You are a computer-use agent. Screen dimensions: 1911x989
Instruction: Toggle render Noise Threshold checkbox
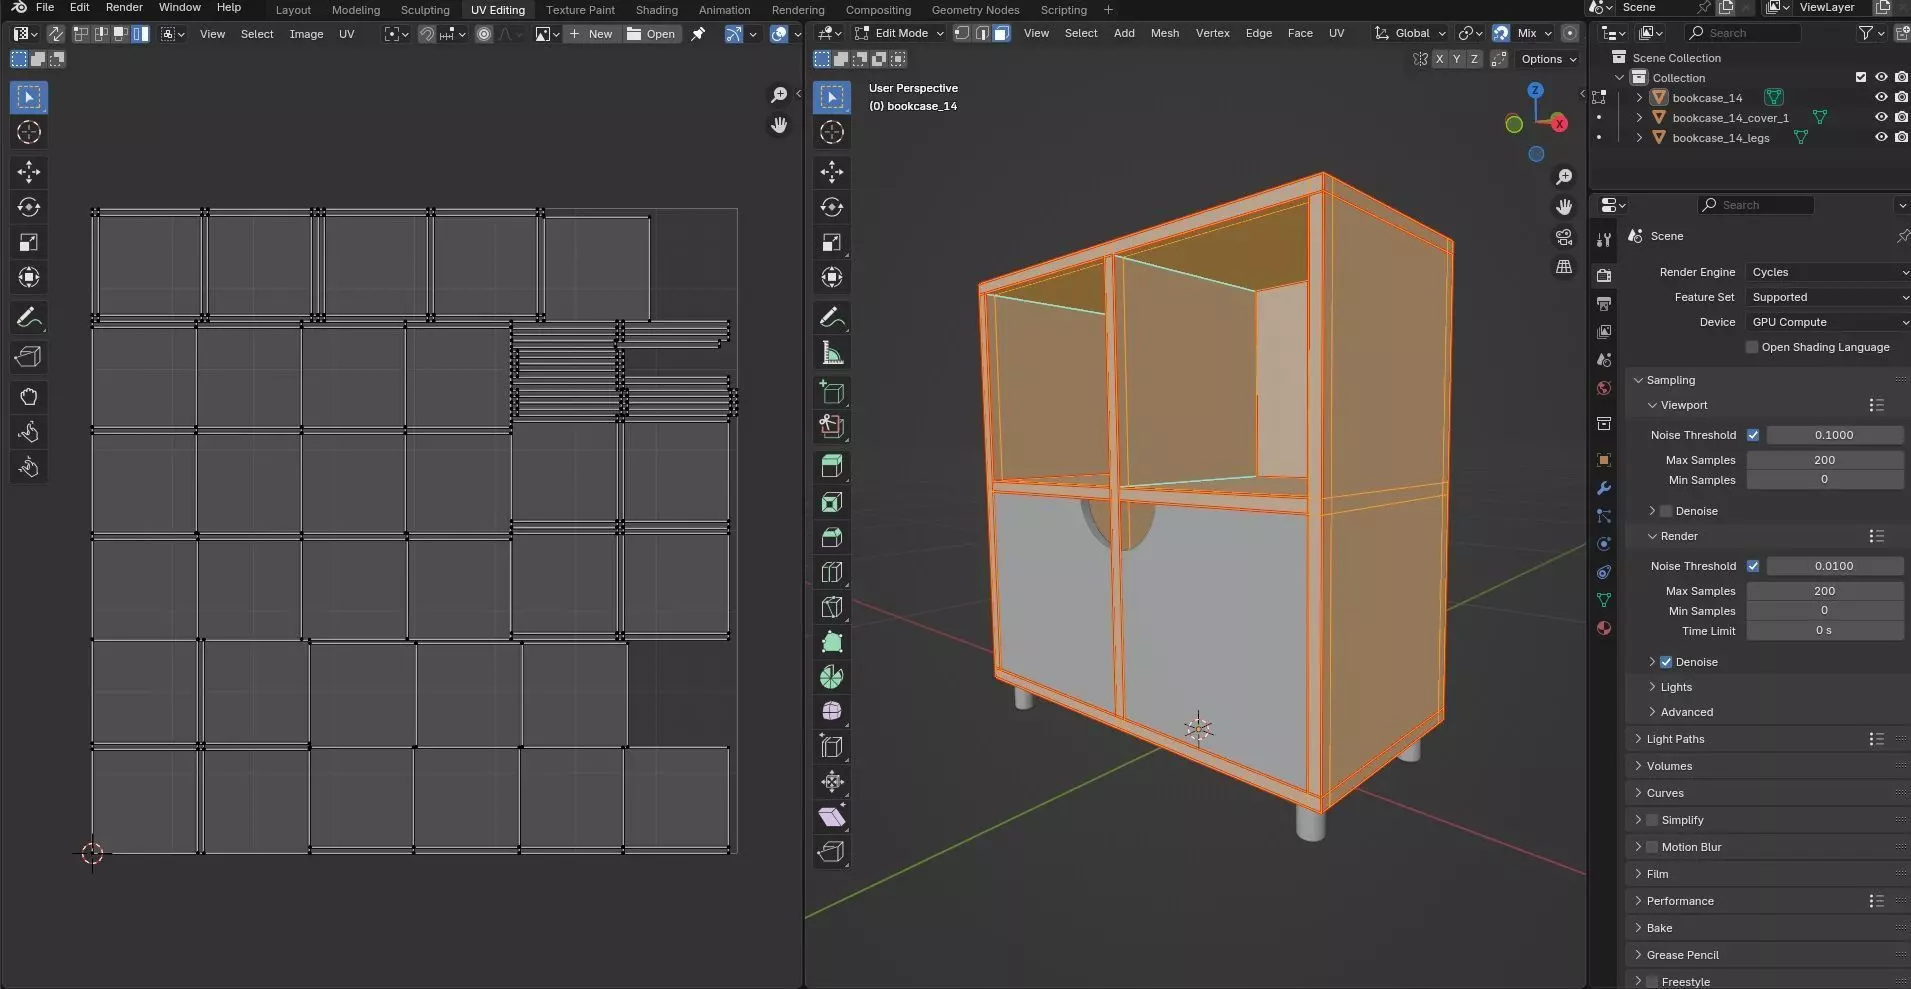coord(1753,566)
